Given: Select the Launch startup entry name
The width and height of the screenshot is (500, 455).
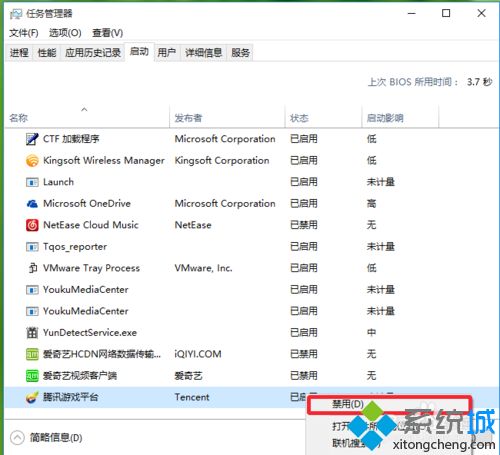Looking at the screenshot, I should pyautogui.click(x=58, y=182).
